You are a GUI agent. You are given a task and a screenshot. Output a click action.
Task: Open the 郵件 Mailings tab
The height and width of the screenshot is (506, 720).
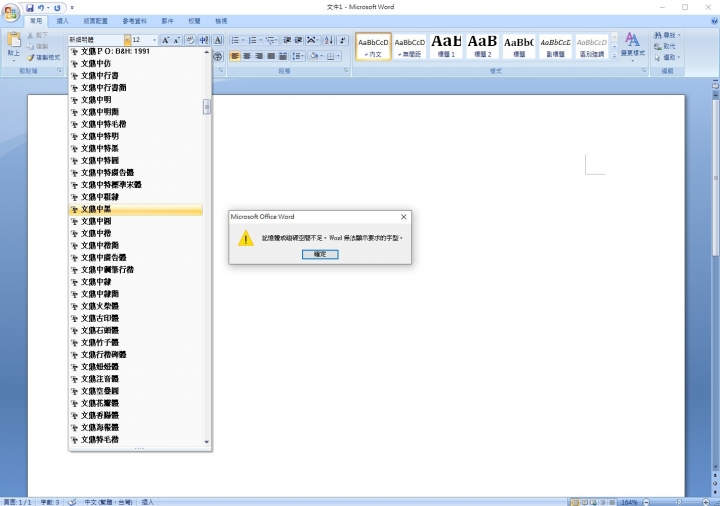168,21
